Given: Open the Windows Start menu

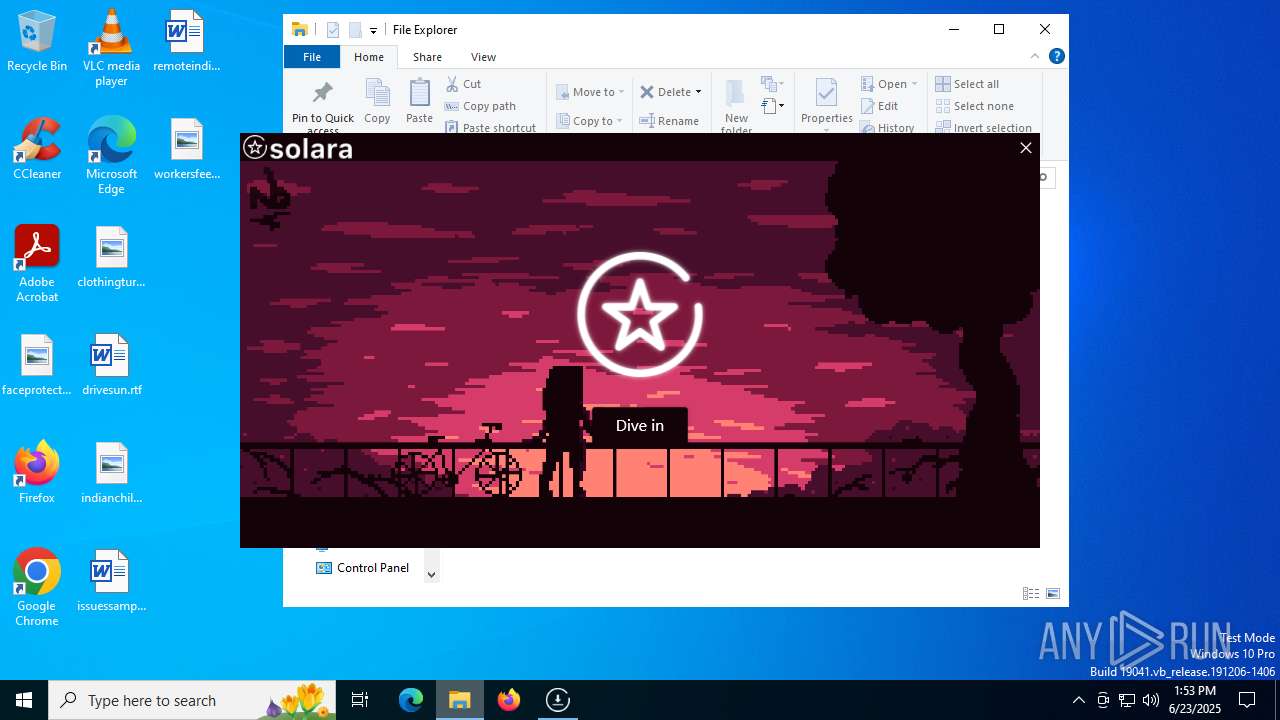Looking at the screenshot, I should pyautogui.click(x=24, y=700).
